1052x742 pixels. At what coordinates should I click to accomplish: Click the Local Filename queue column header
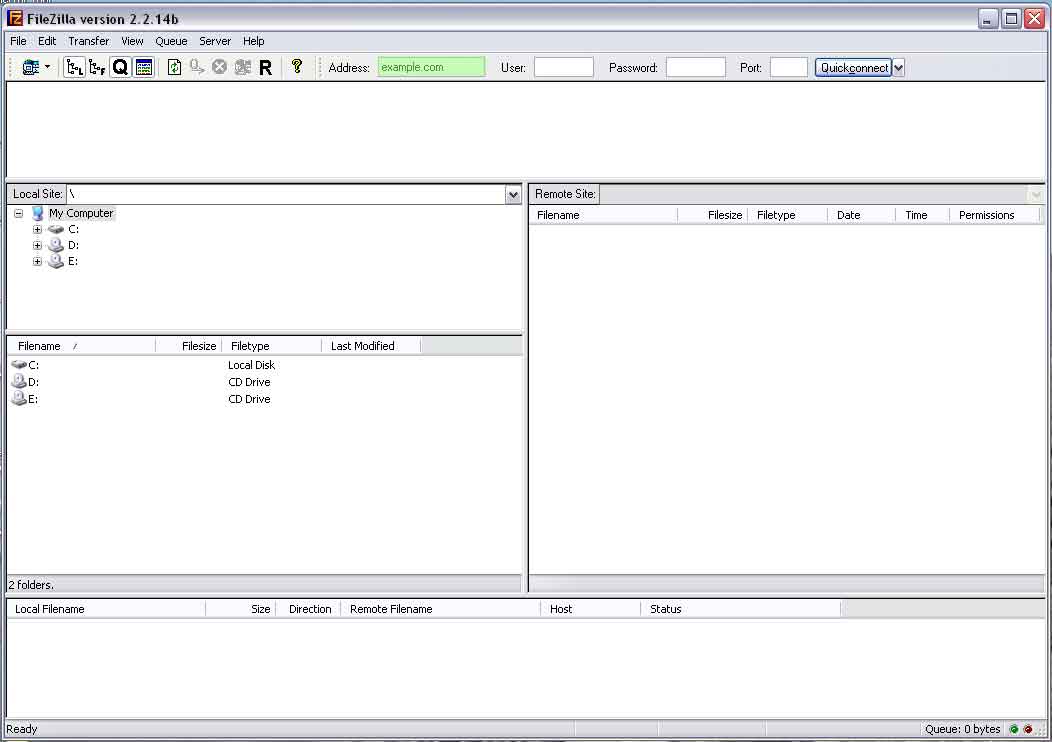click(x=106, y=609)
